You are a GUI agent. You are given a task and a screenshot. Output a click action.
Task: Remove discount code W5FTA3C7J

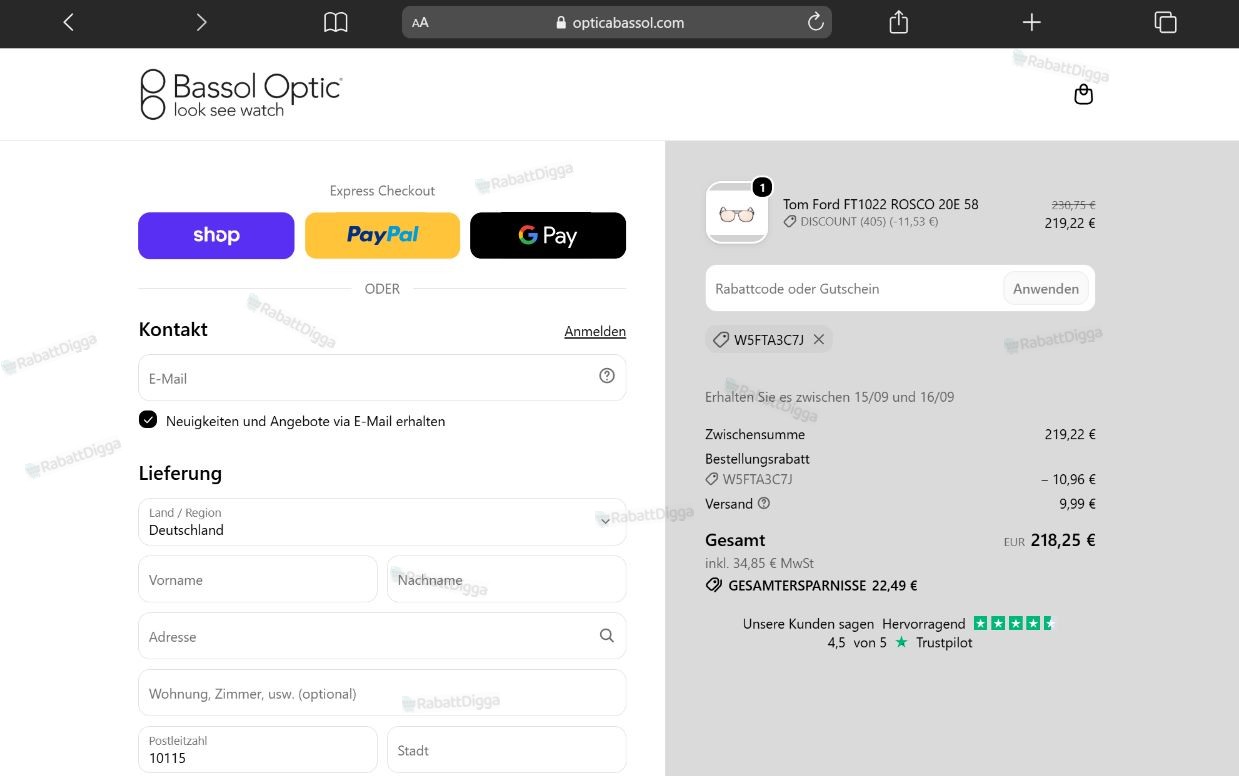click(819, 339)
